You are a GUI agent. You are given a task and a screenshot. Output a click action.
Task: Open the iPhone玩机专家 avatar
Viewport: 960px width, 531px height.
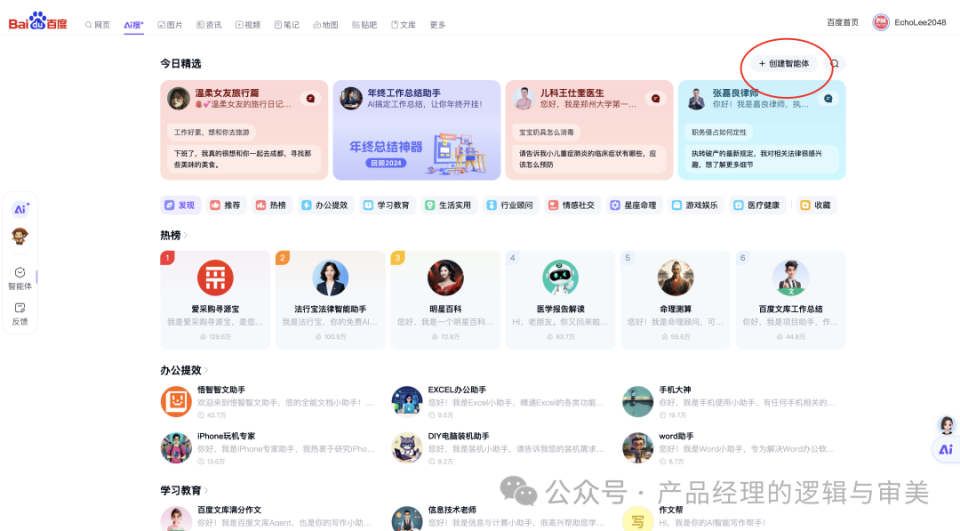(x=176, y=448)
